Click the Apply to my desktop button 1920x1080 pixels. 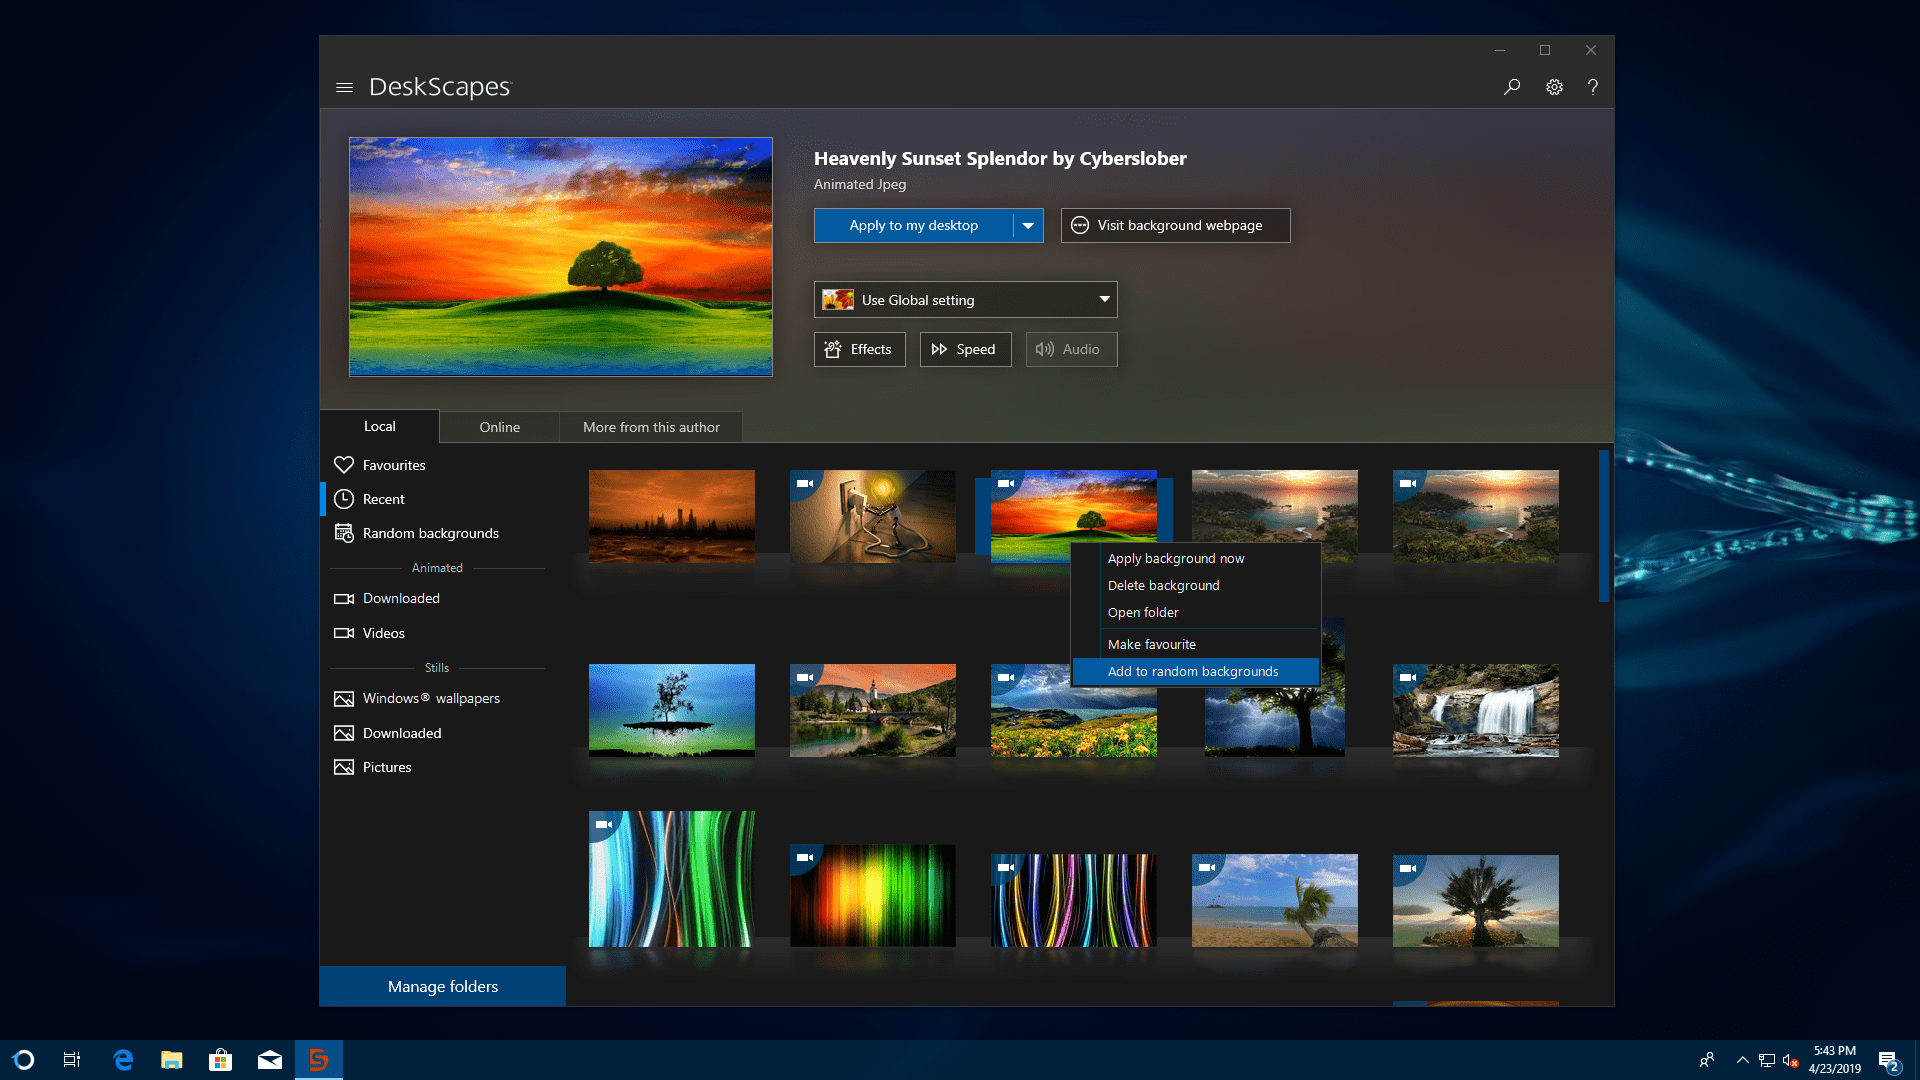click(914, 224)
